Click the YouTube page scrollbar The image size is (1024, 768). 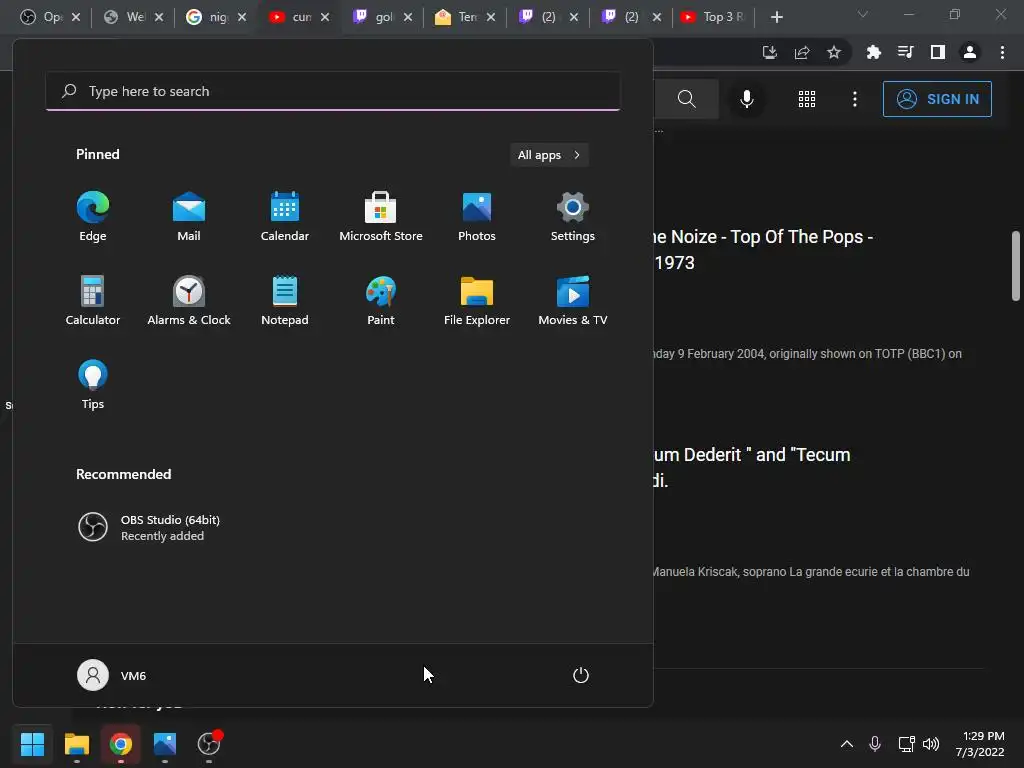(1016, 266)
